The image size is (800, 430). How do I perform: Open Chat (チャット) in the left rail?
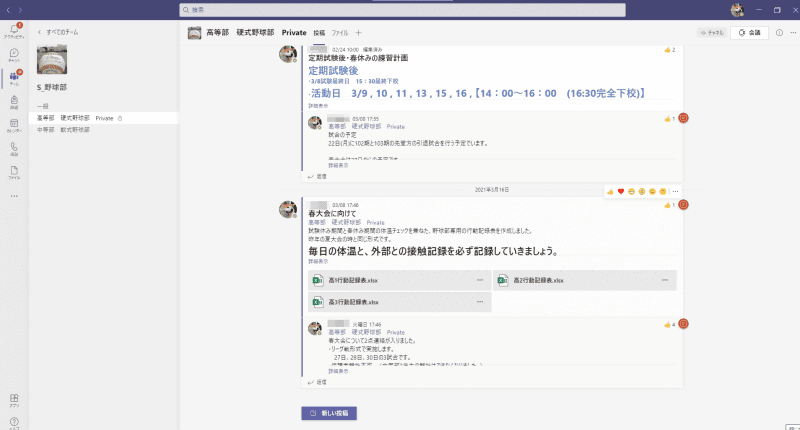click(x=14, y=55)
